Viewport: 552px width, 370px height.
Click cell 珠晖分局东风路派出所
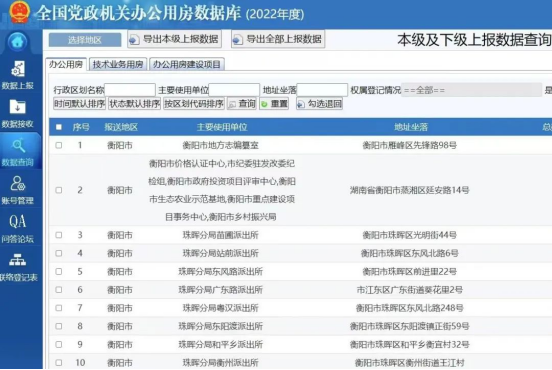221,271
